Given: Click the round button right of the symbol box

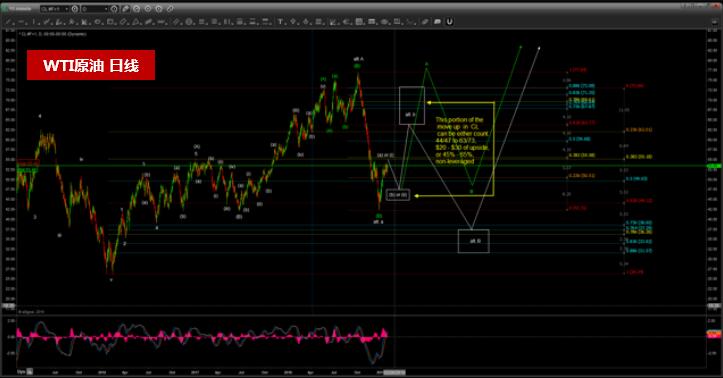Looking at the screenshot, I should coord(75,9).
